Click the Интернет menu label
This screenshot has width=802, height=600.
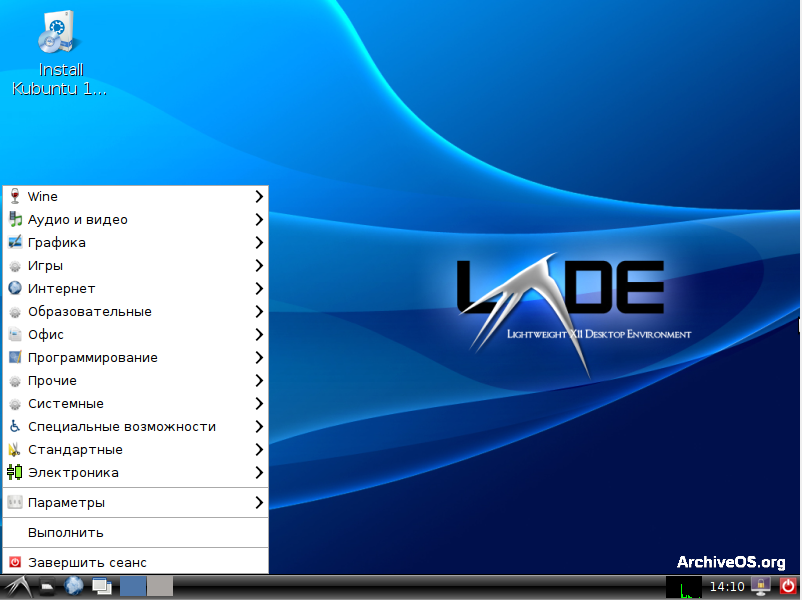pyautogui.click(x=61, y=289)
